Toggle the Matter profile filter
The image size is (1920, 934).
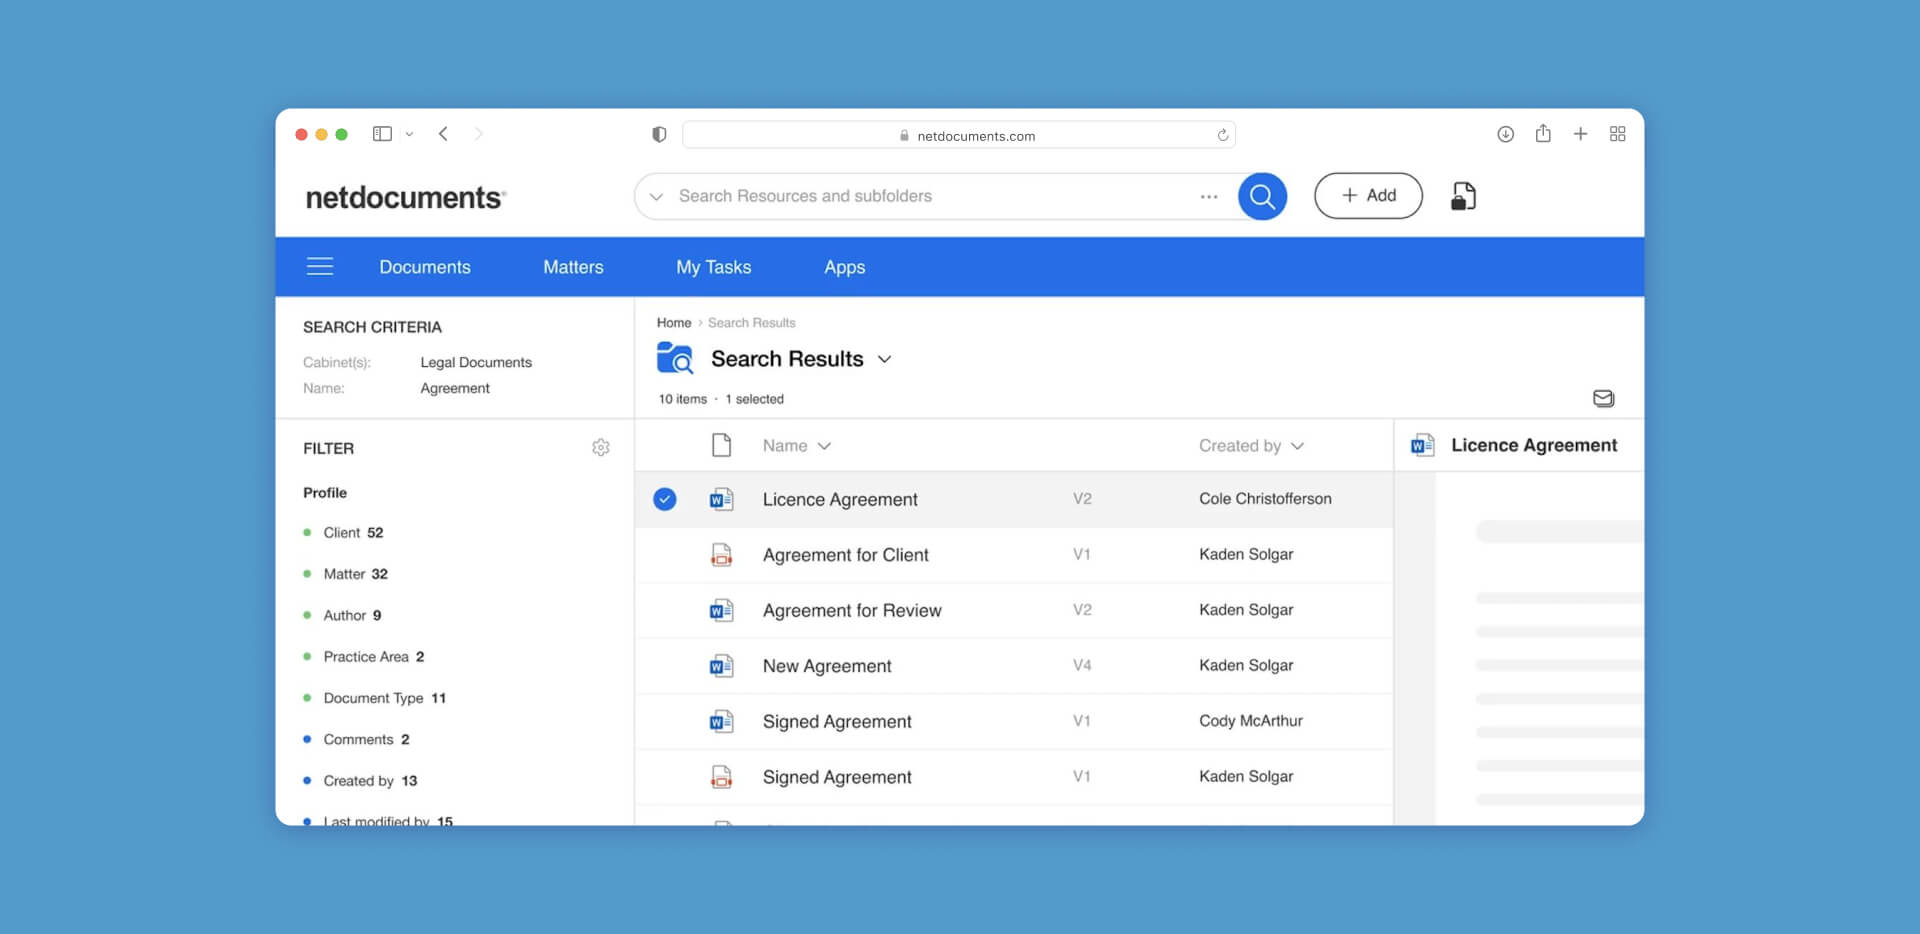tap(345, 573)
